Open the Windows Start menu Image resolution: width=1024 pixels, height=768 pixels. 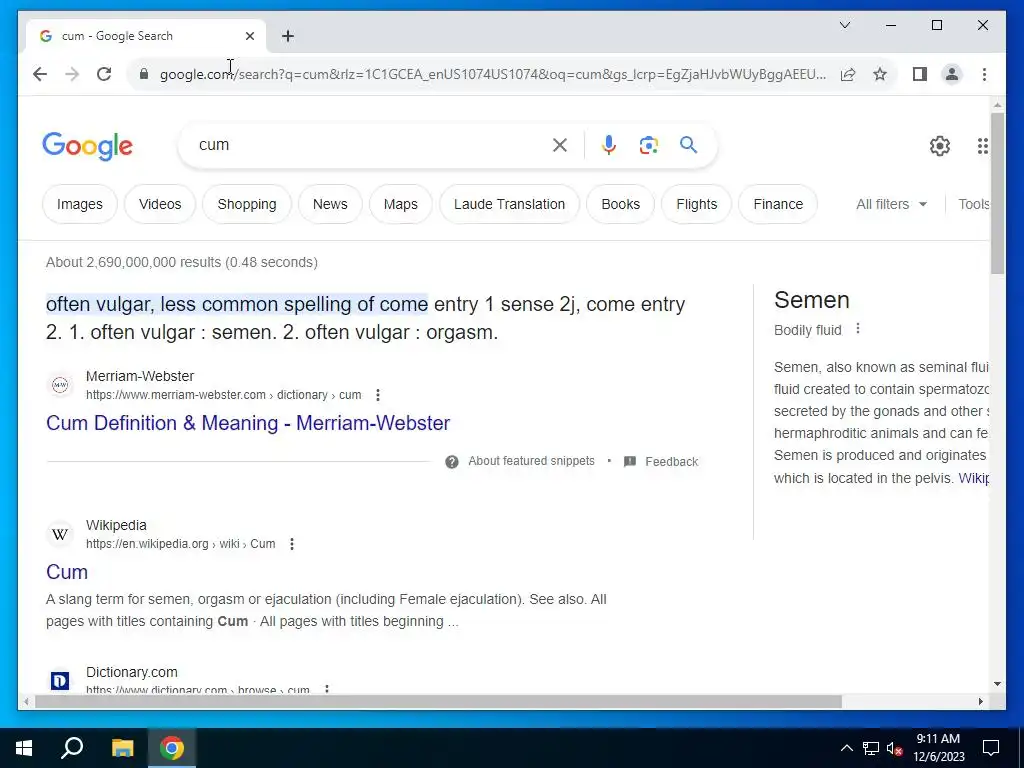24,748
